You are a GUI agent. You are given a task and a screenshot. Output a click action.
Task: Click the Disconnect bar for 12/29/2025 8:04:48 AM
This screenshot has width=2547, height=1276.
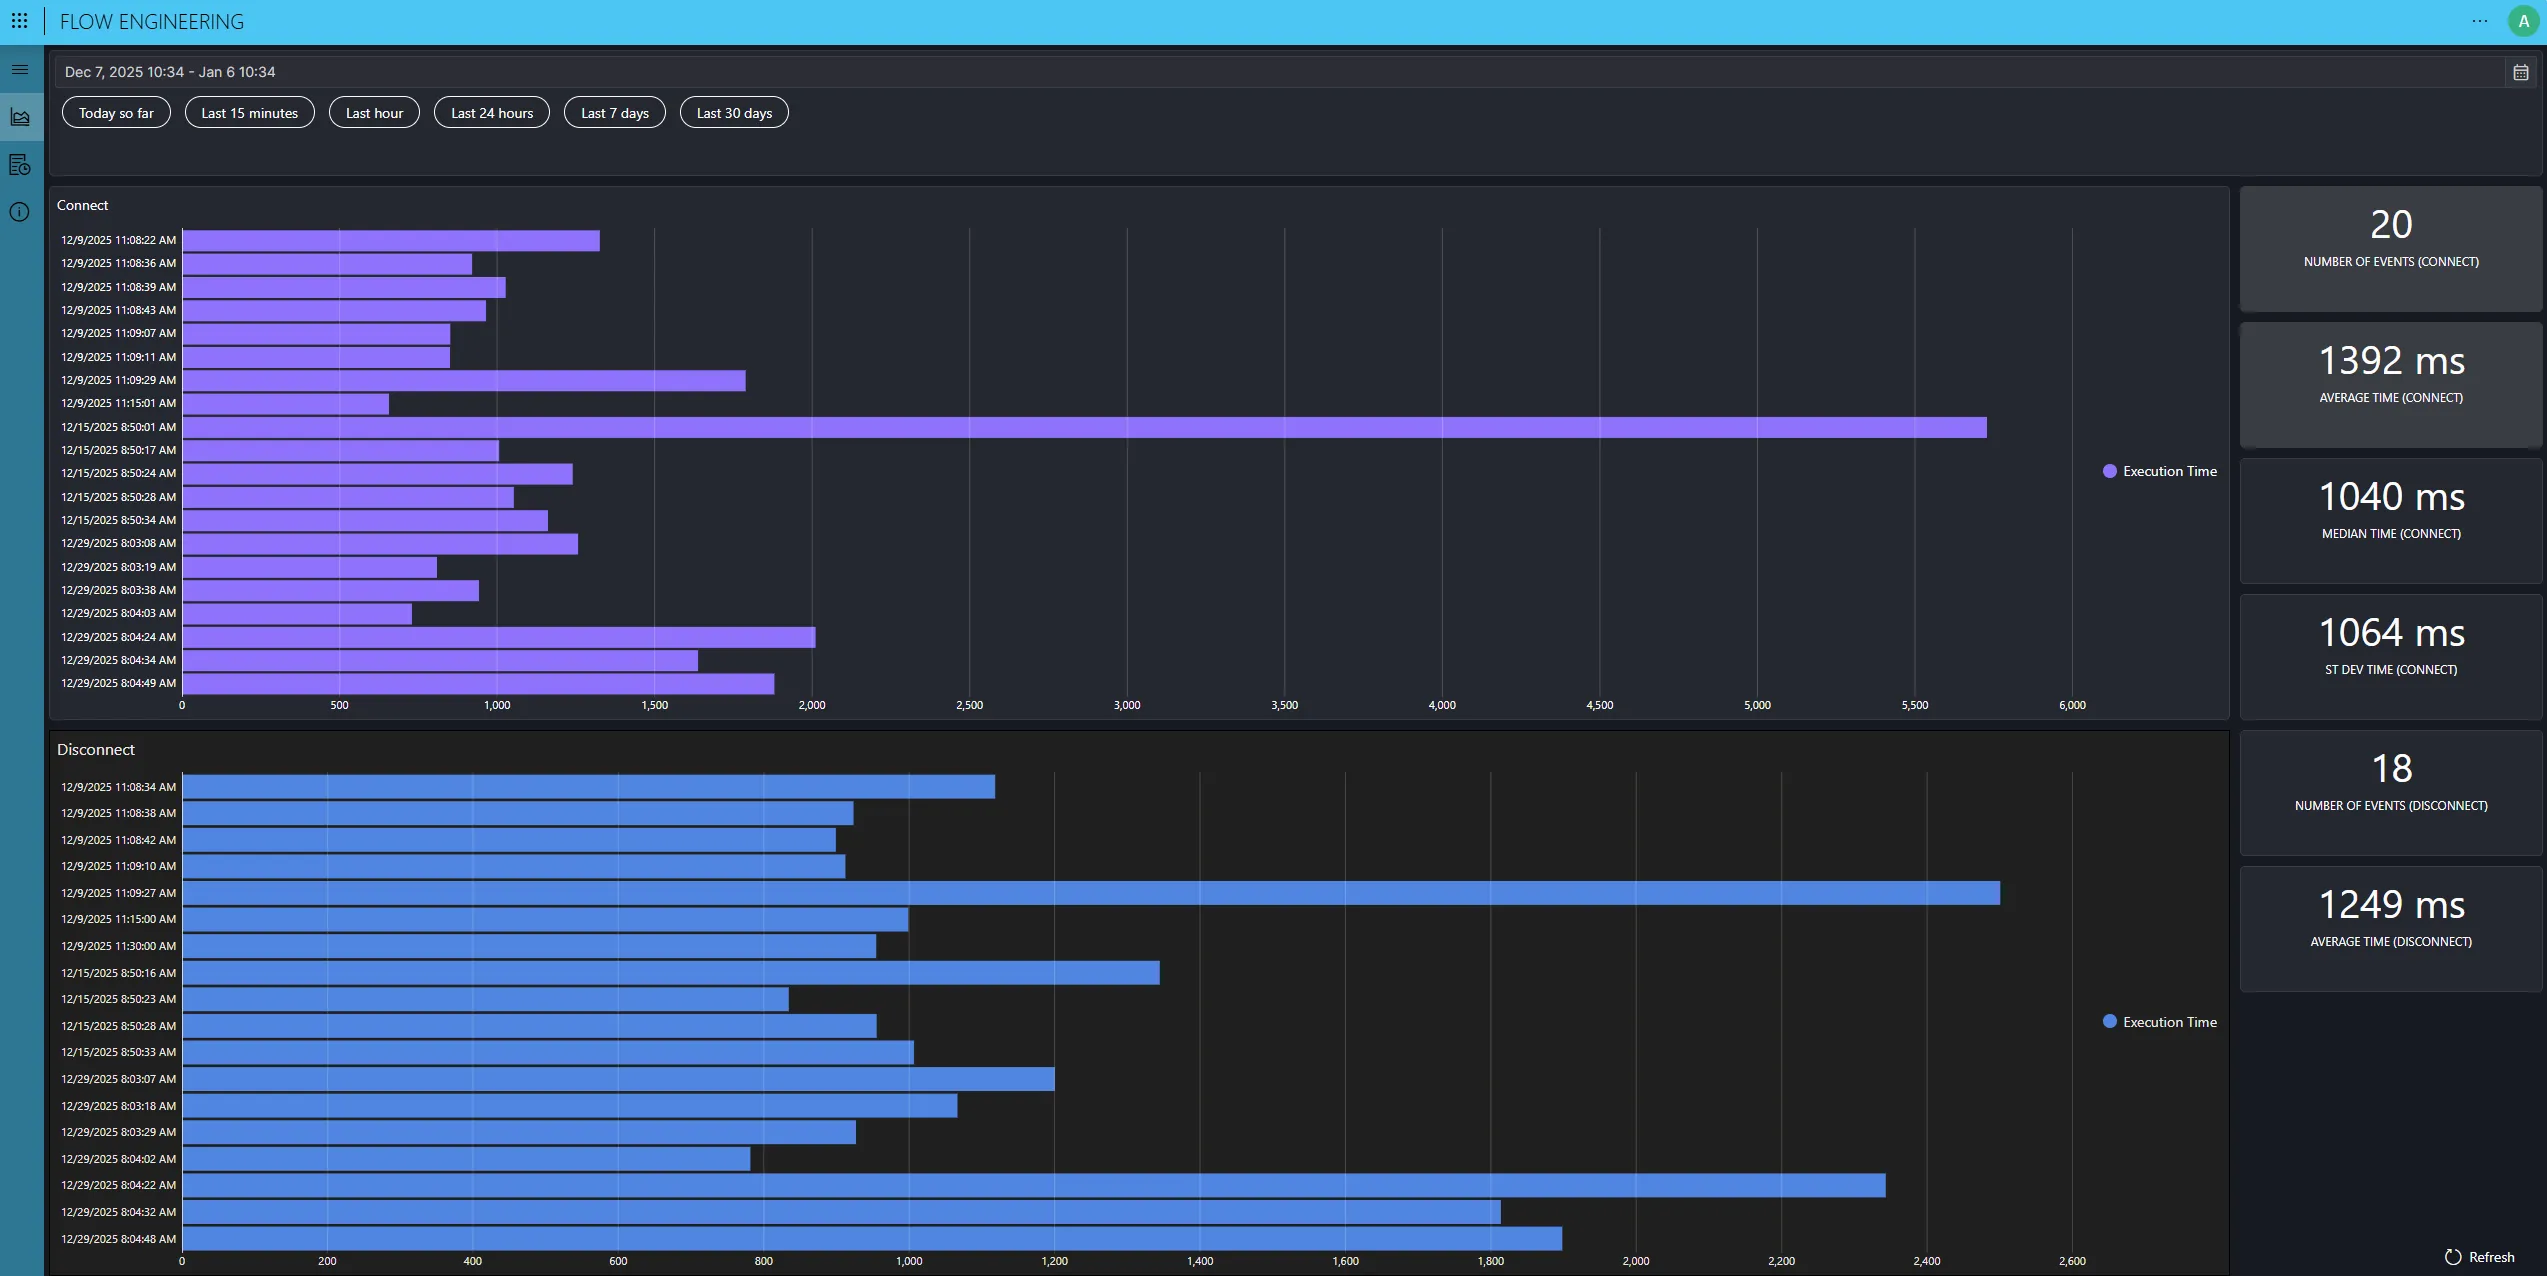[x=872, y=1238]
